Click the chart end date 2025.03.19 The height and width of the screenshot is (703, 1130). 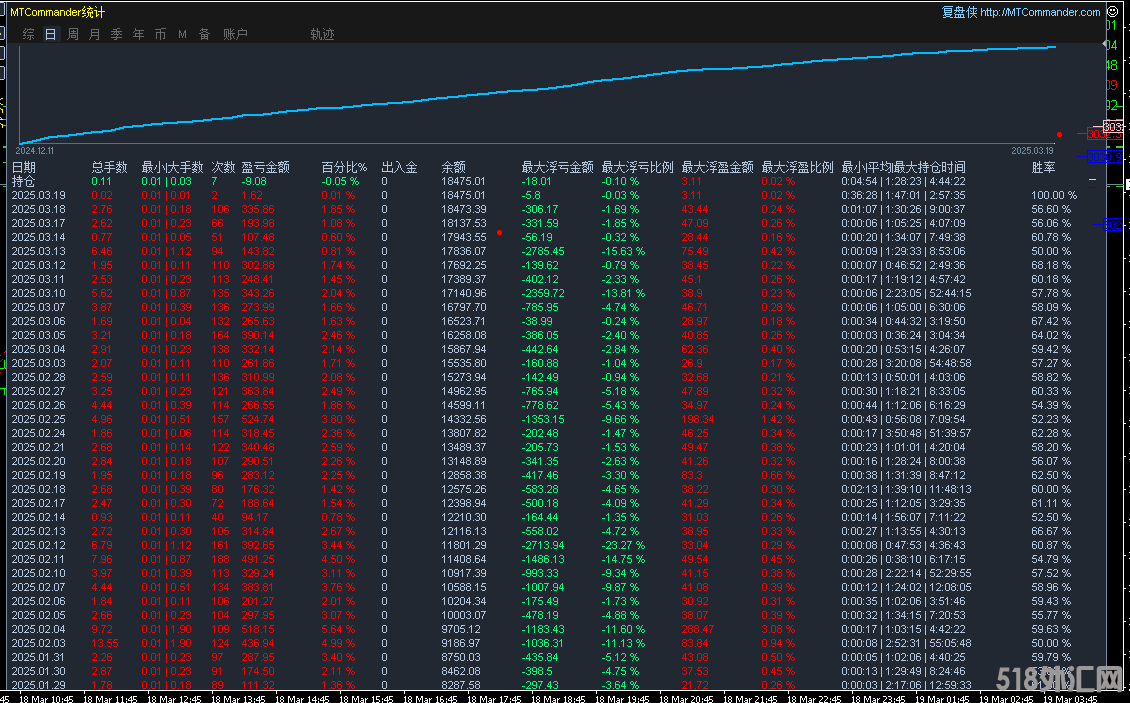[x=1032, y=151]
